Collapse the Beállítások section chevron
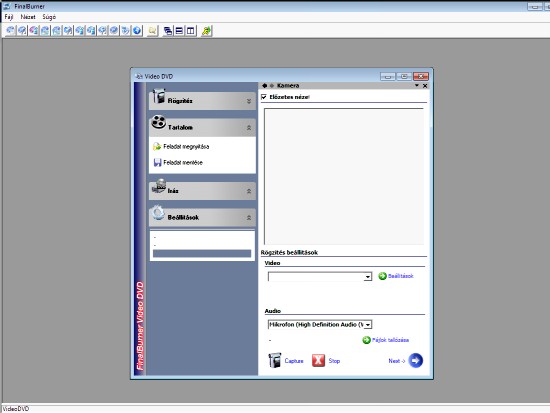Screen dimensions: 550x413 249,218
